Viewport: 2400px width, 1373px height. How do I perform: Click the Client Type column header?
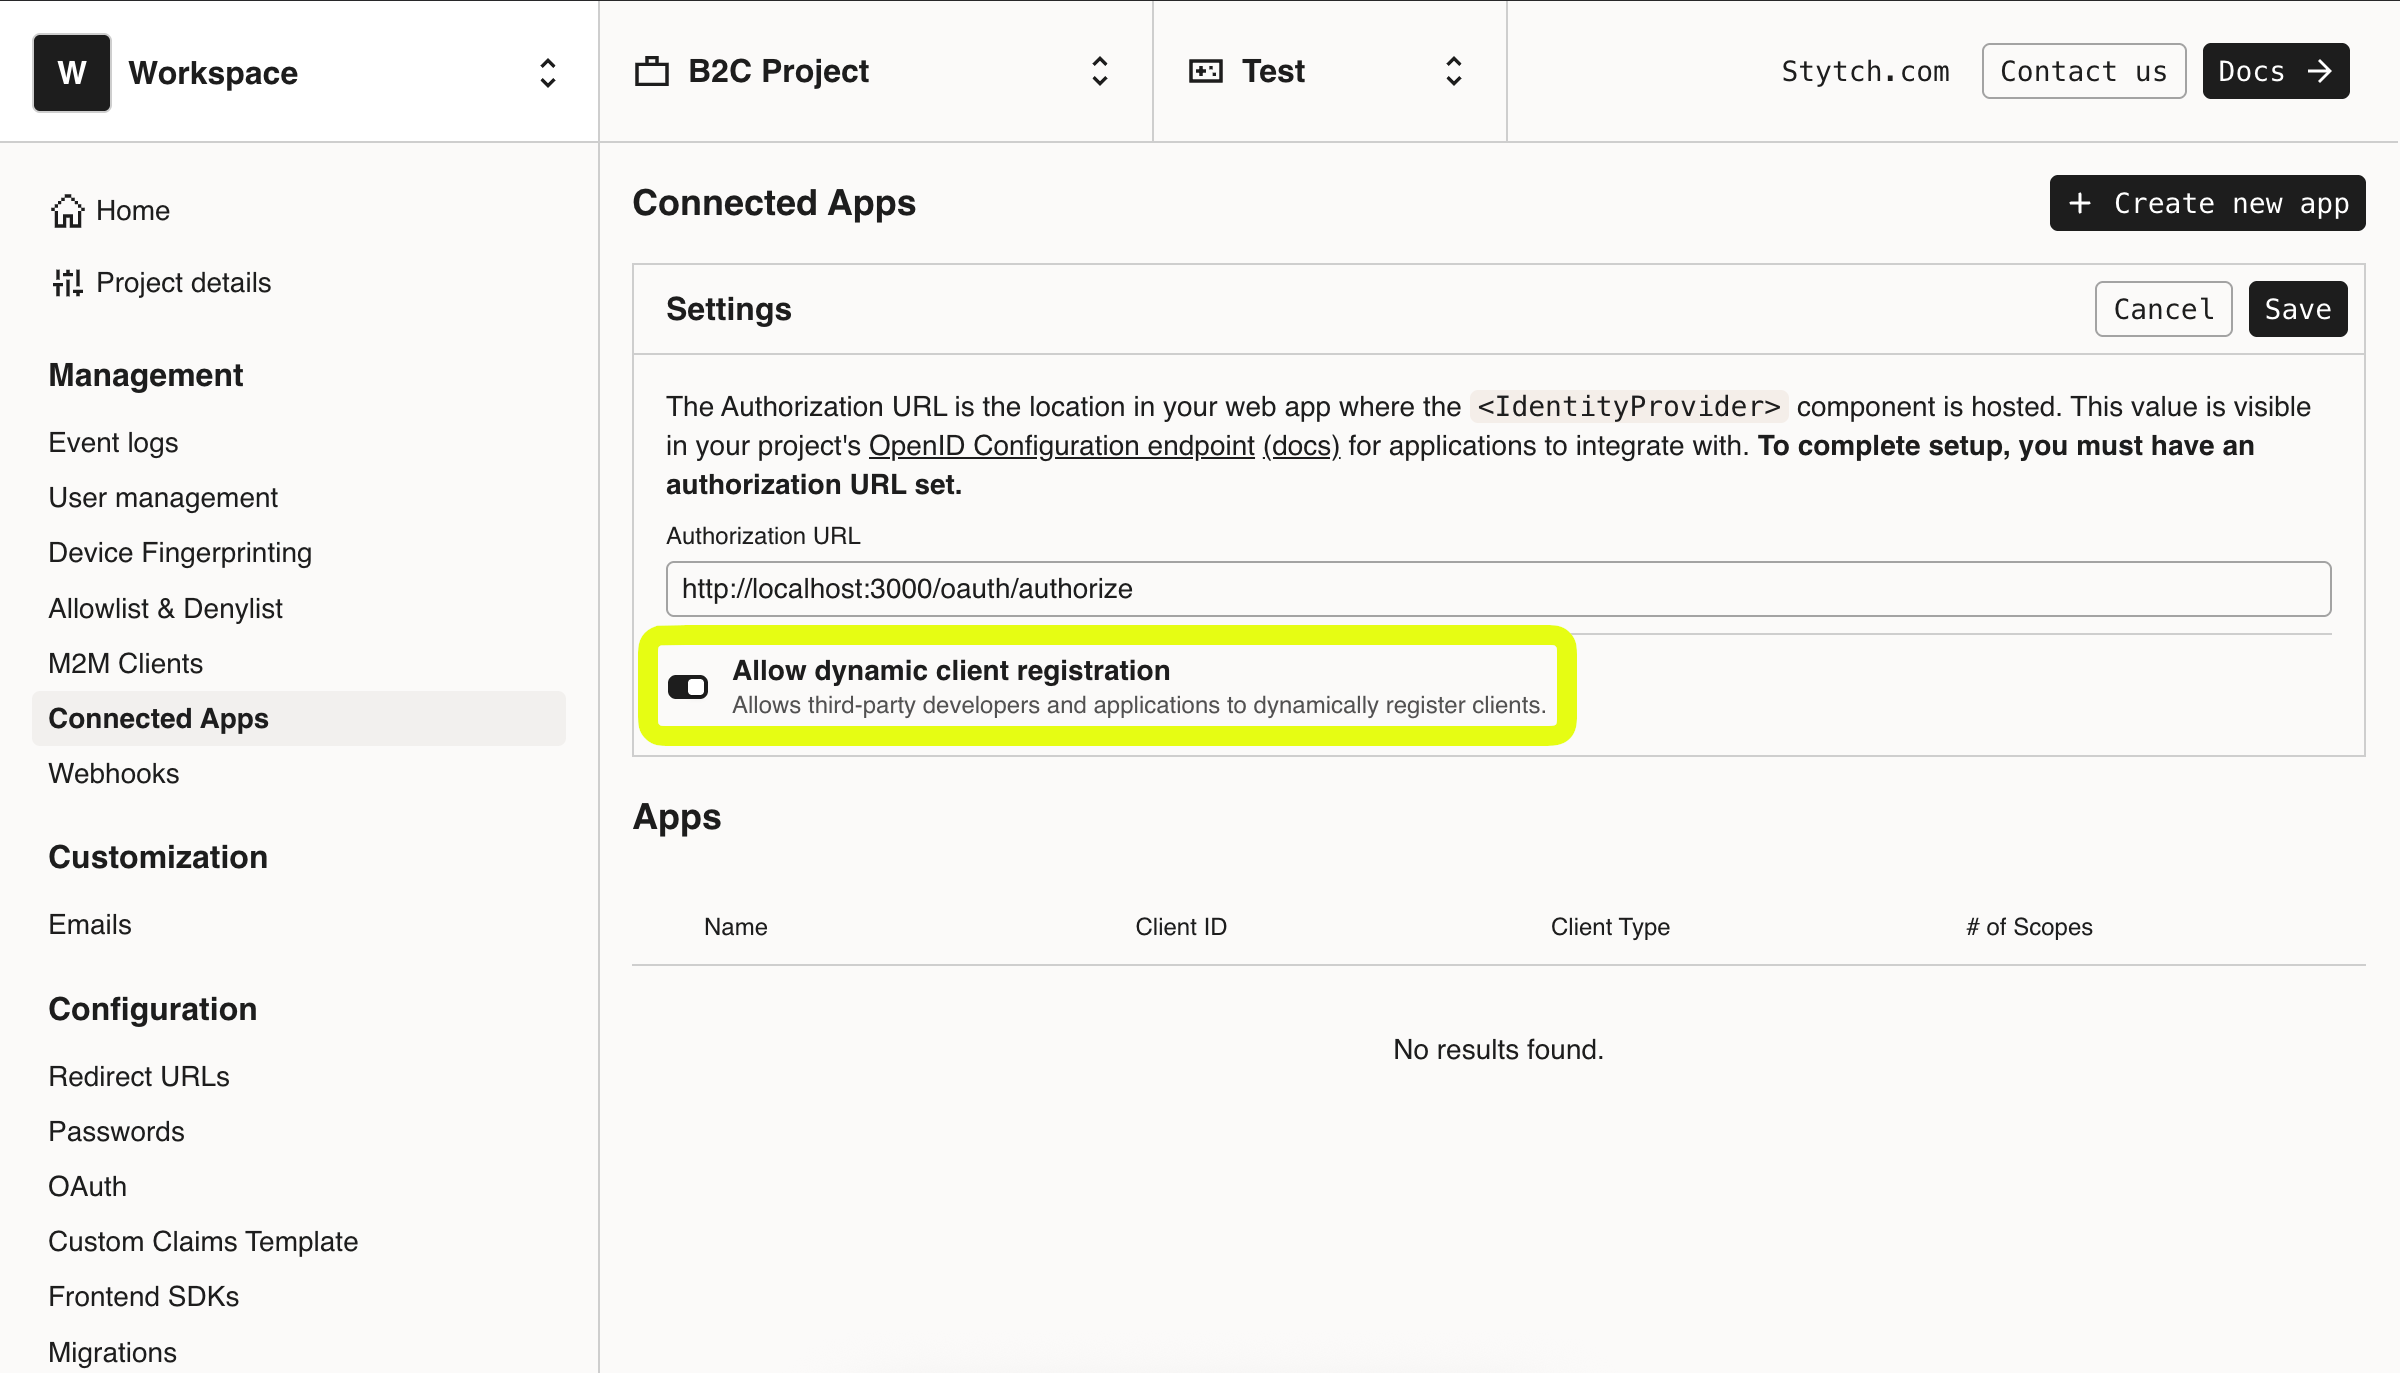(x=1610, y=927)
